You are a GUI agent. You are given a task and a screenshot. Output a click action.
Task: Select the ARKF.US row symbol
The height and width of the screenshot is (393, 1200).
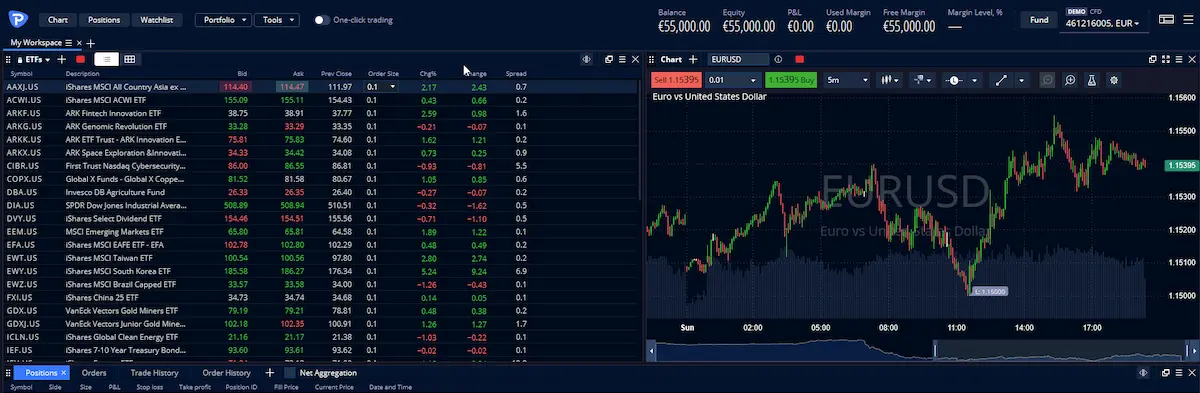pyautogui.click(x=22, y=113)
